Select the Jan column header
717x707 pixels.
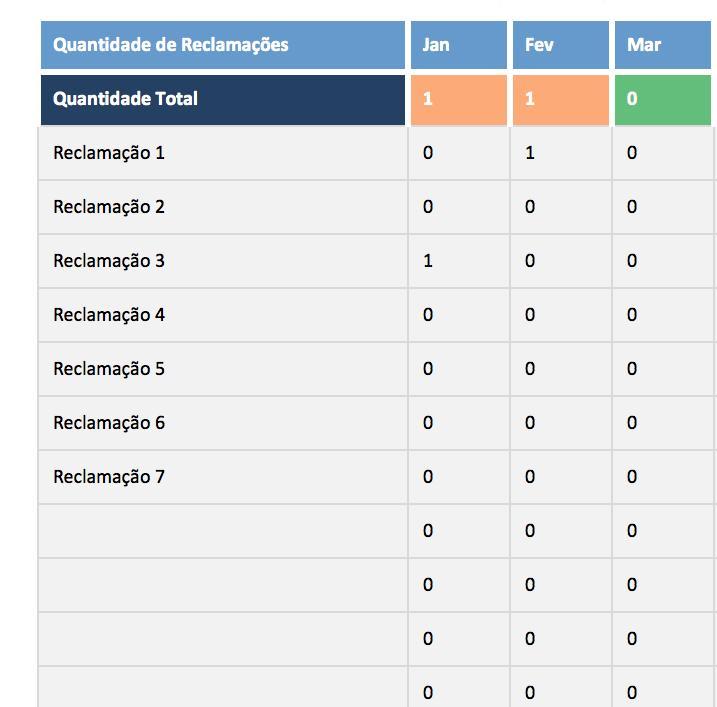(x=458, y=45)
